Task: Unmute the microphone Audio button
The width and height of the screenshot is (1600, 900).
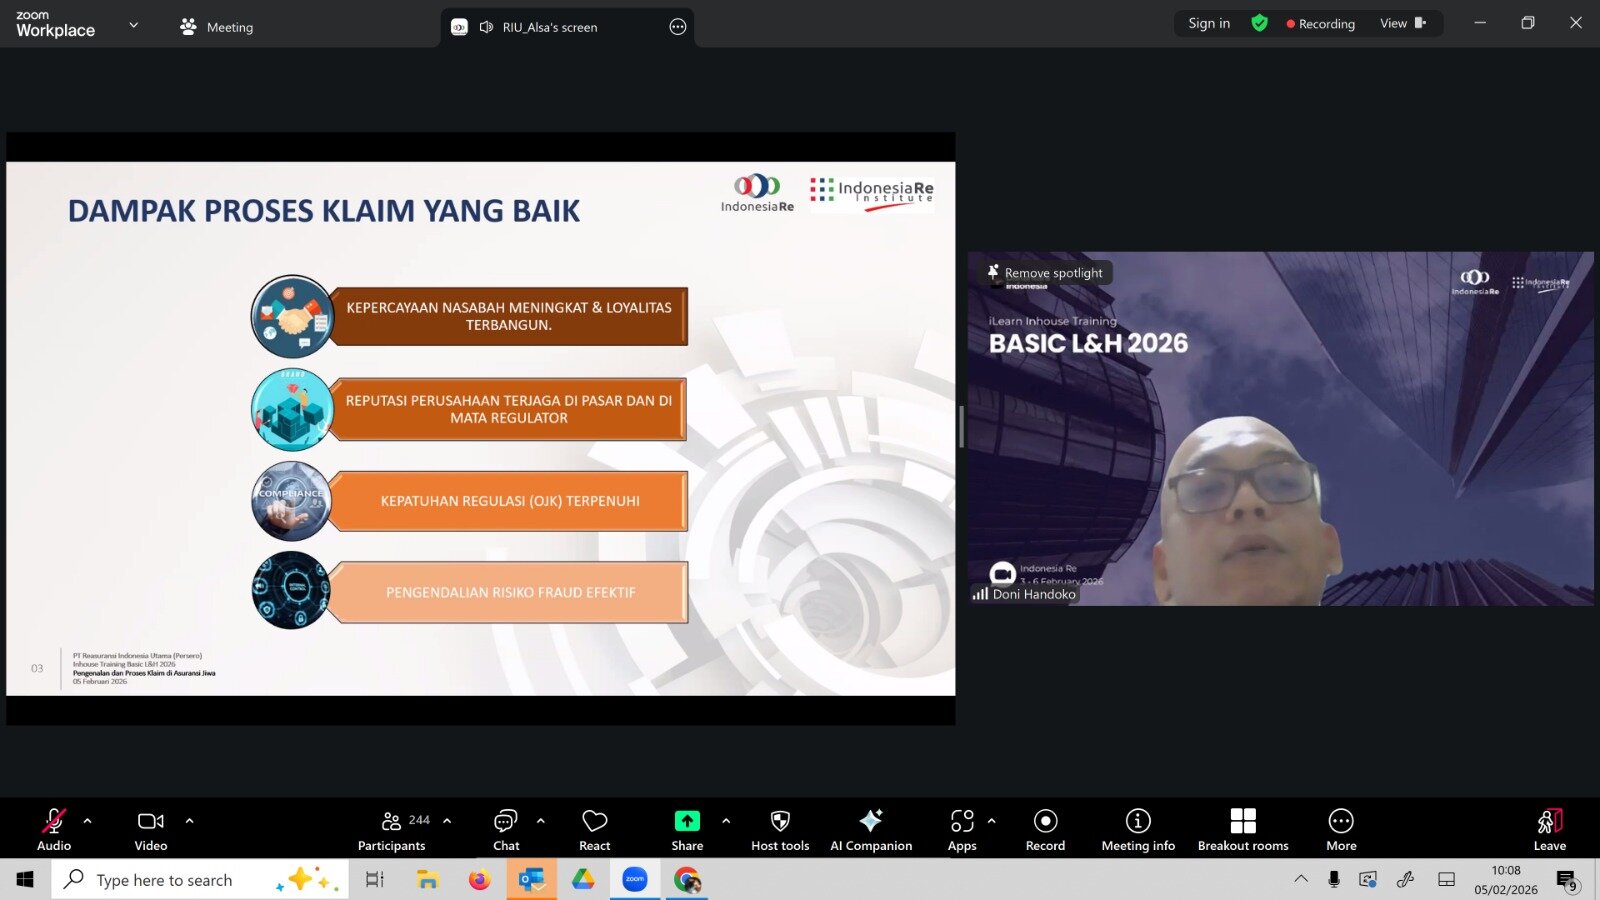Action: click(54, 830)
